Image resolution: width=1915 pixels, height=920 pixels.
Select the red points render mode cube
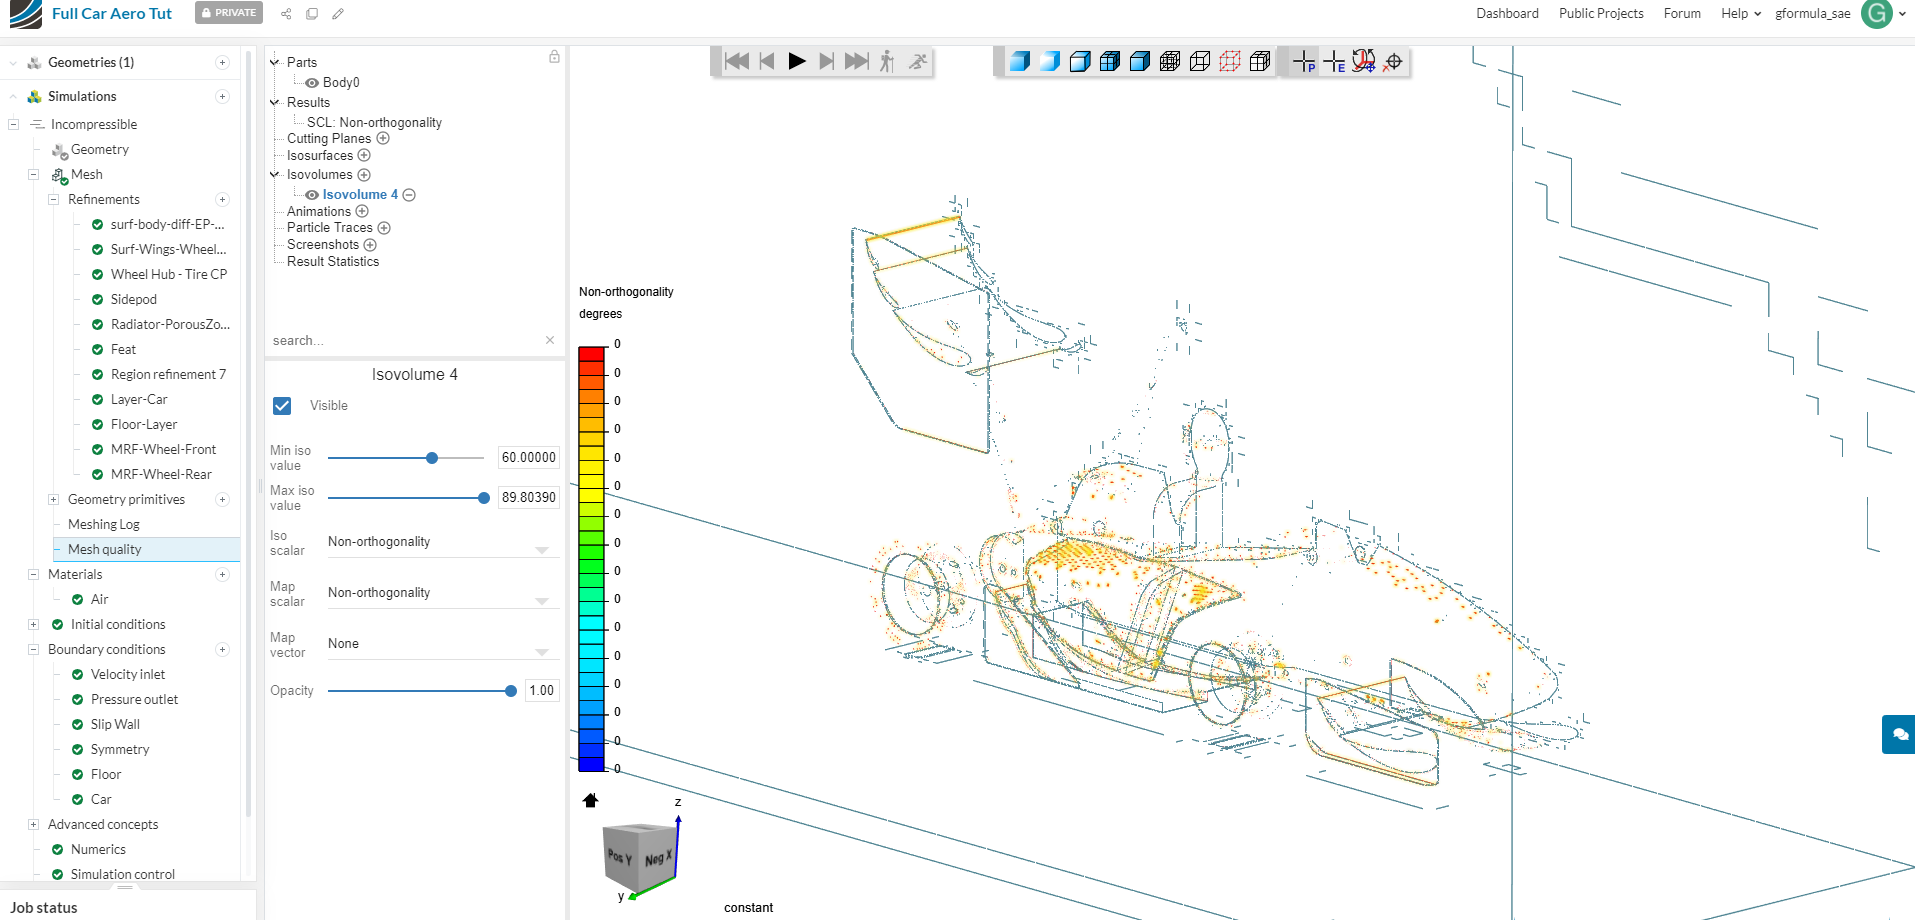(1230, 61)
